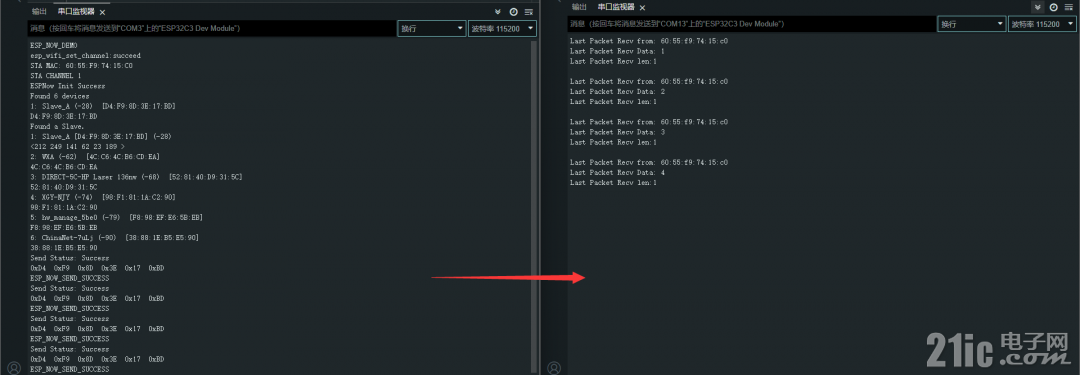Click ESPNow Init Success line
This screenshot has height=375, width=1080.
[x=68, y=86]
